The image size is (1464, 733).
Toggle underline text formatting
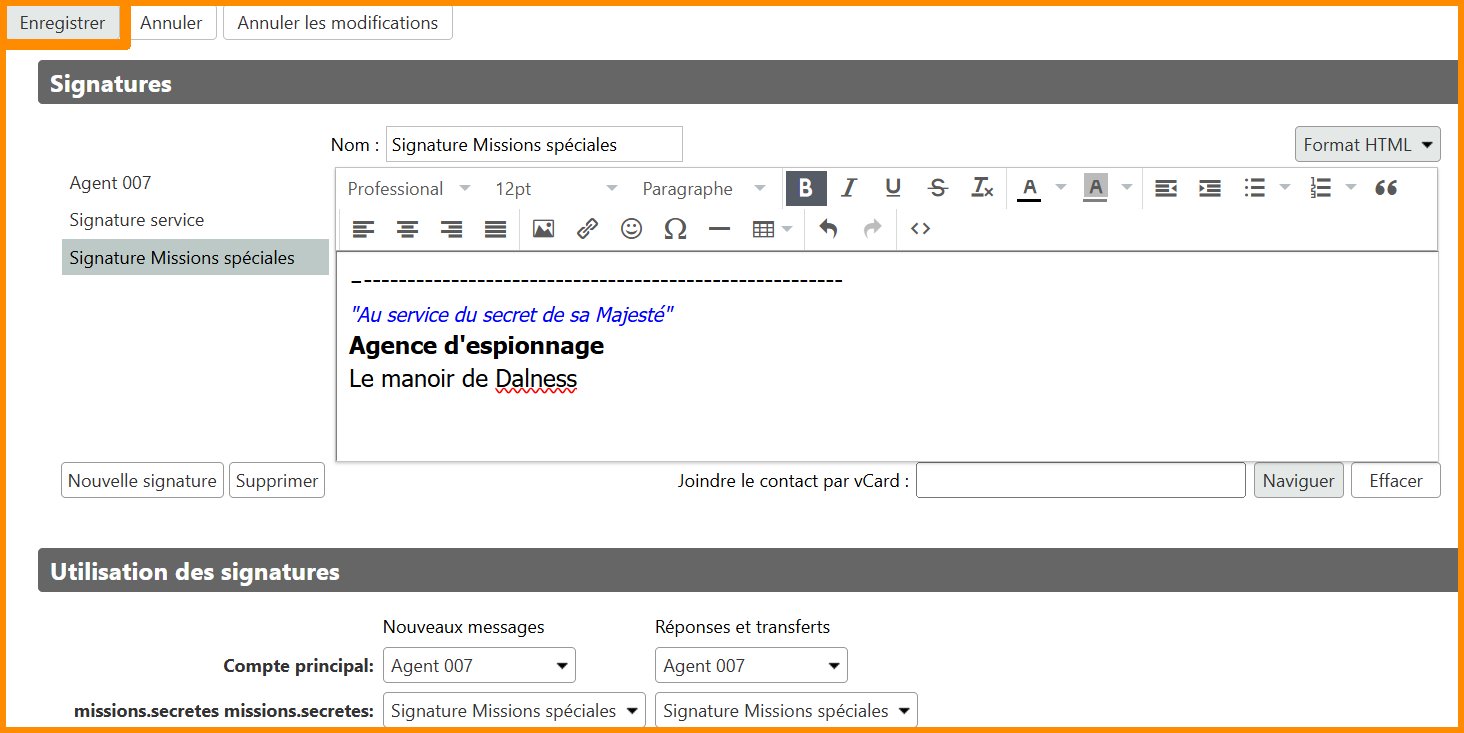[x=893, y=188]
